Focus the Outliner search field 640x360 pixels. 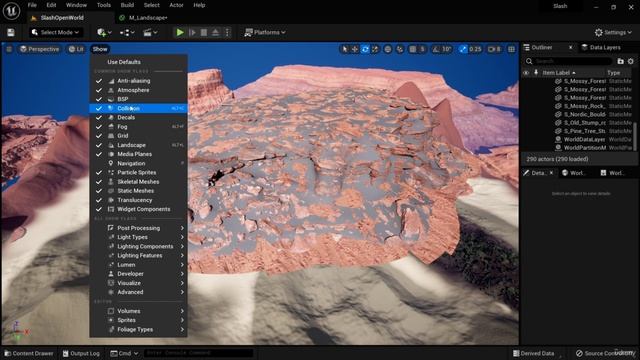click(x=569, y=61)
